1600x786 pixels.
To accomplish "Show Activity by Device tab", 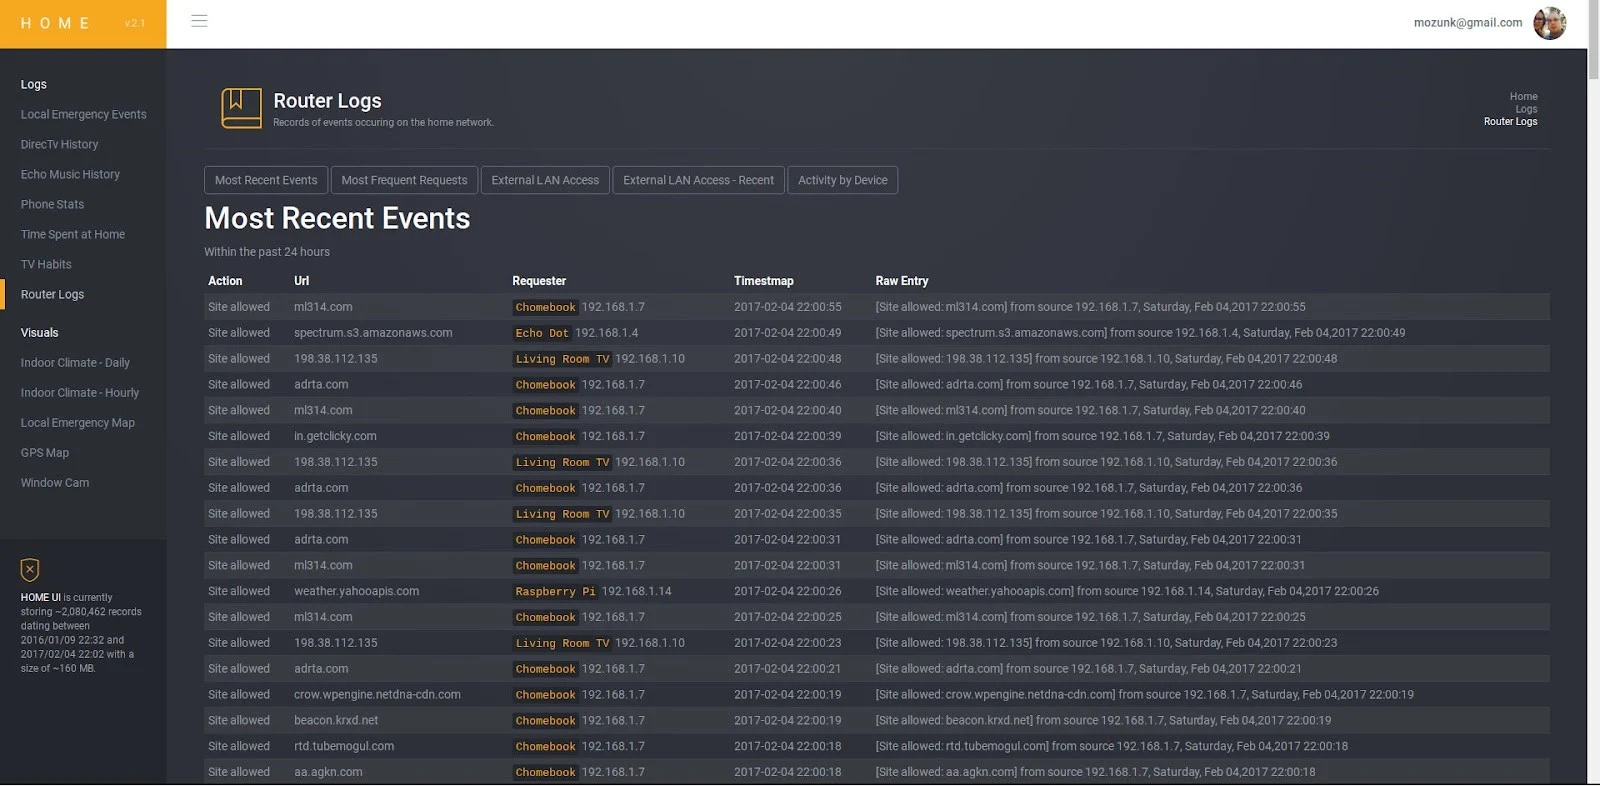I will (x=842, y=180).
